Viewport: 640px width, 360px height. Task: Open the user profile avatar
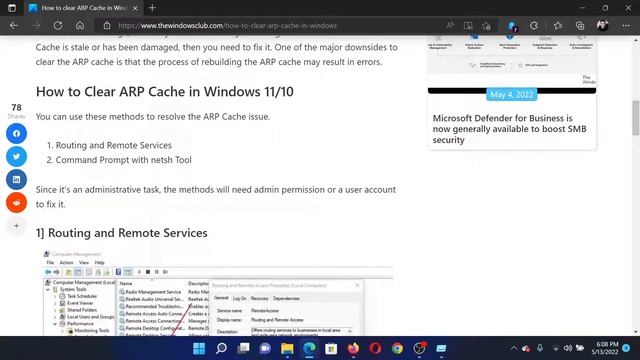602,25
